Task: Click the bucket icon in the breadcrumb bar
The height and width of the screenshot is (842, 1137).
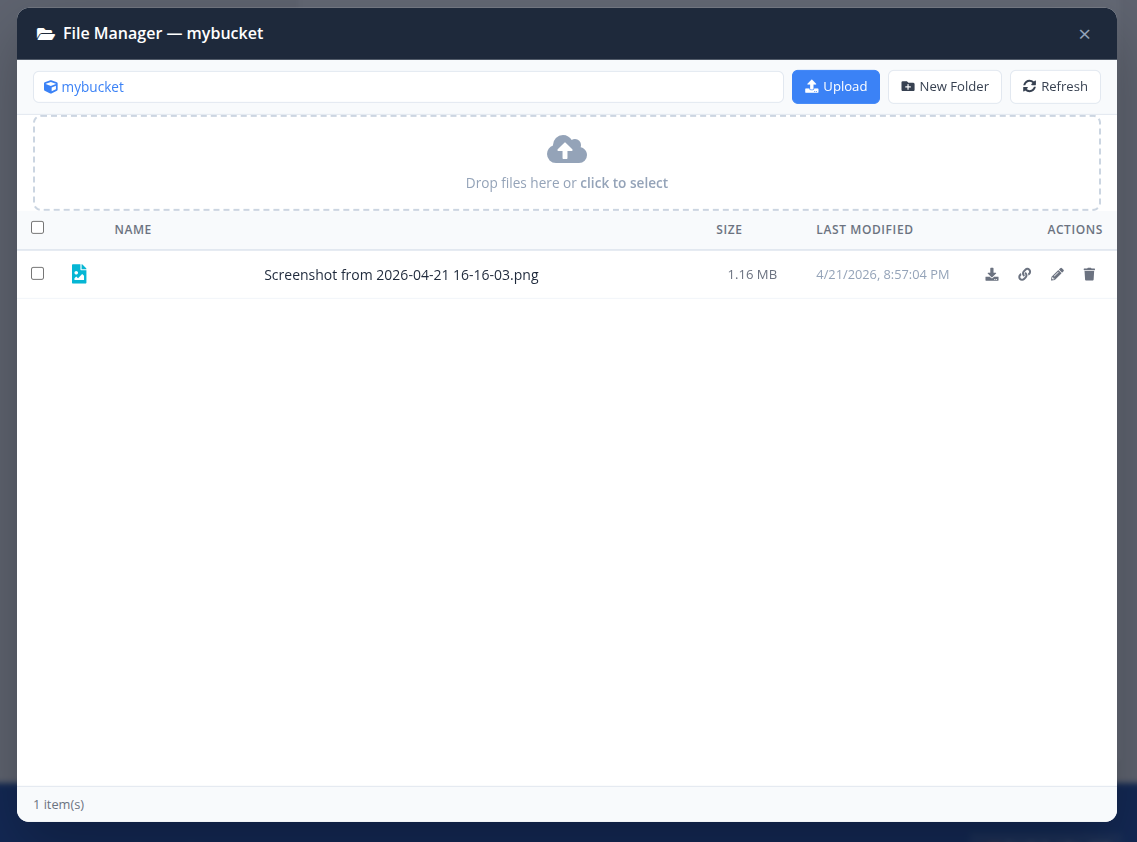Action: (x=50, y=87)
